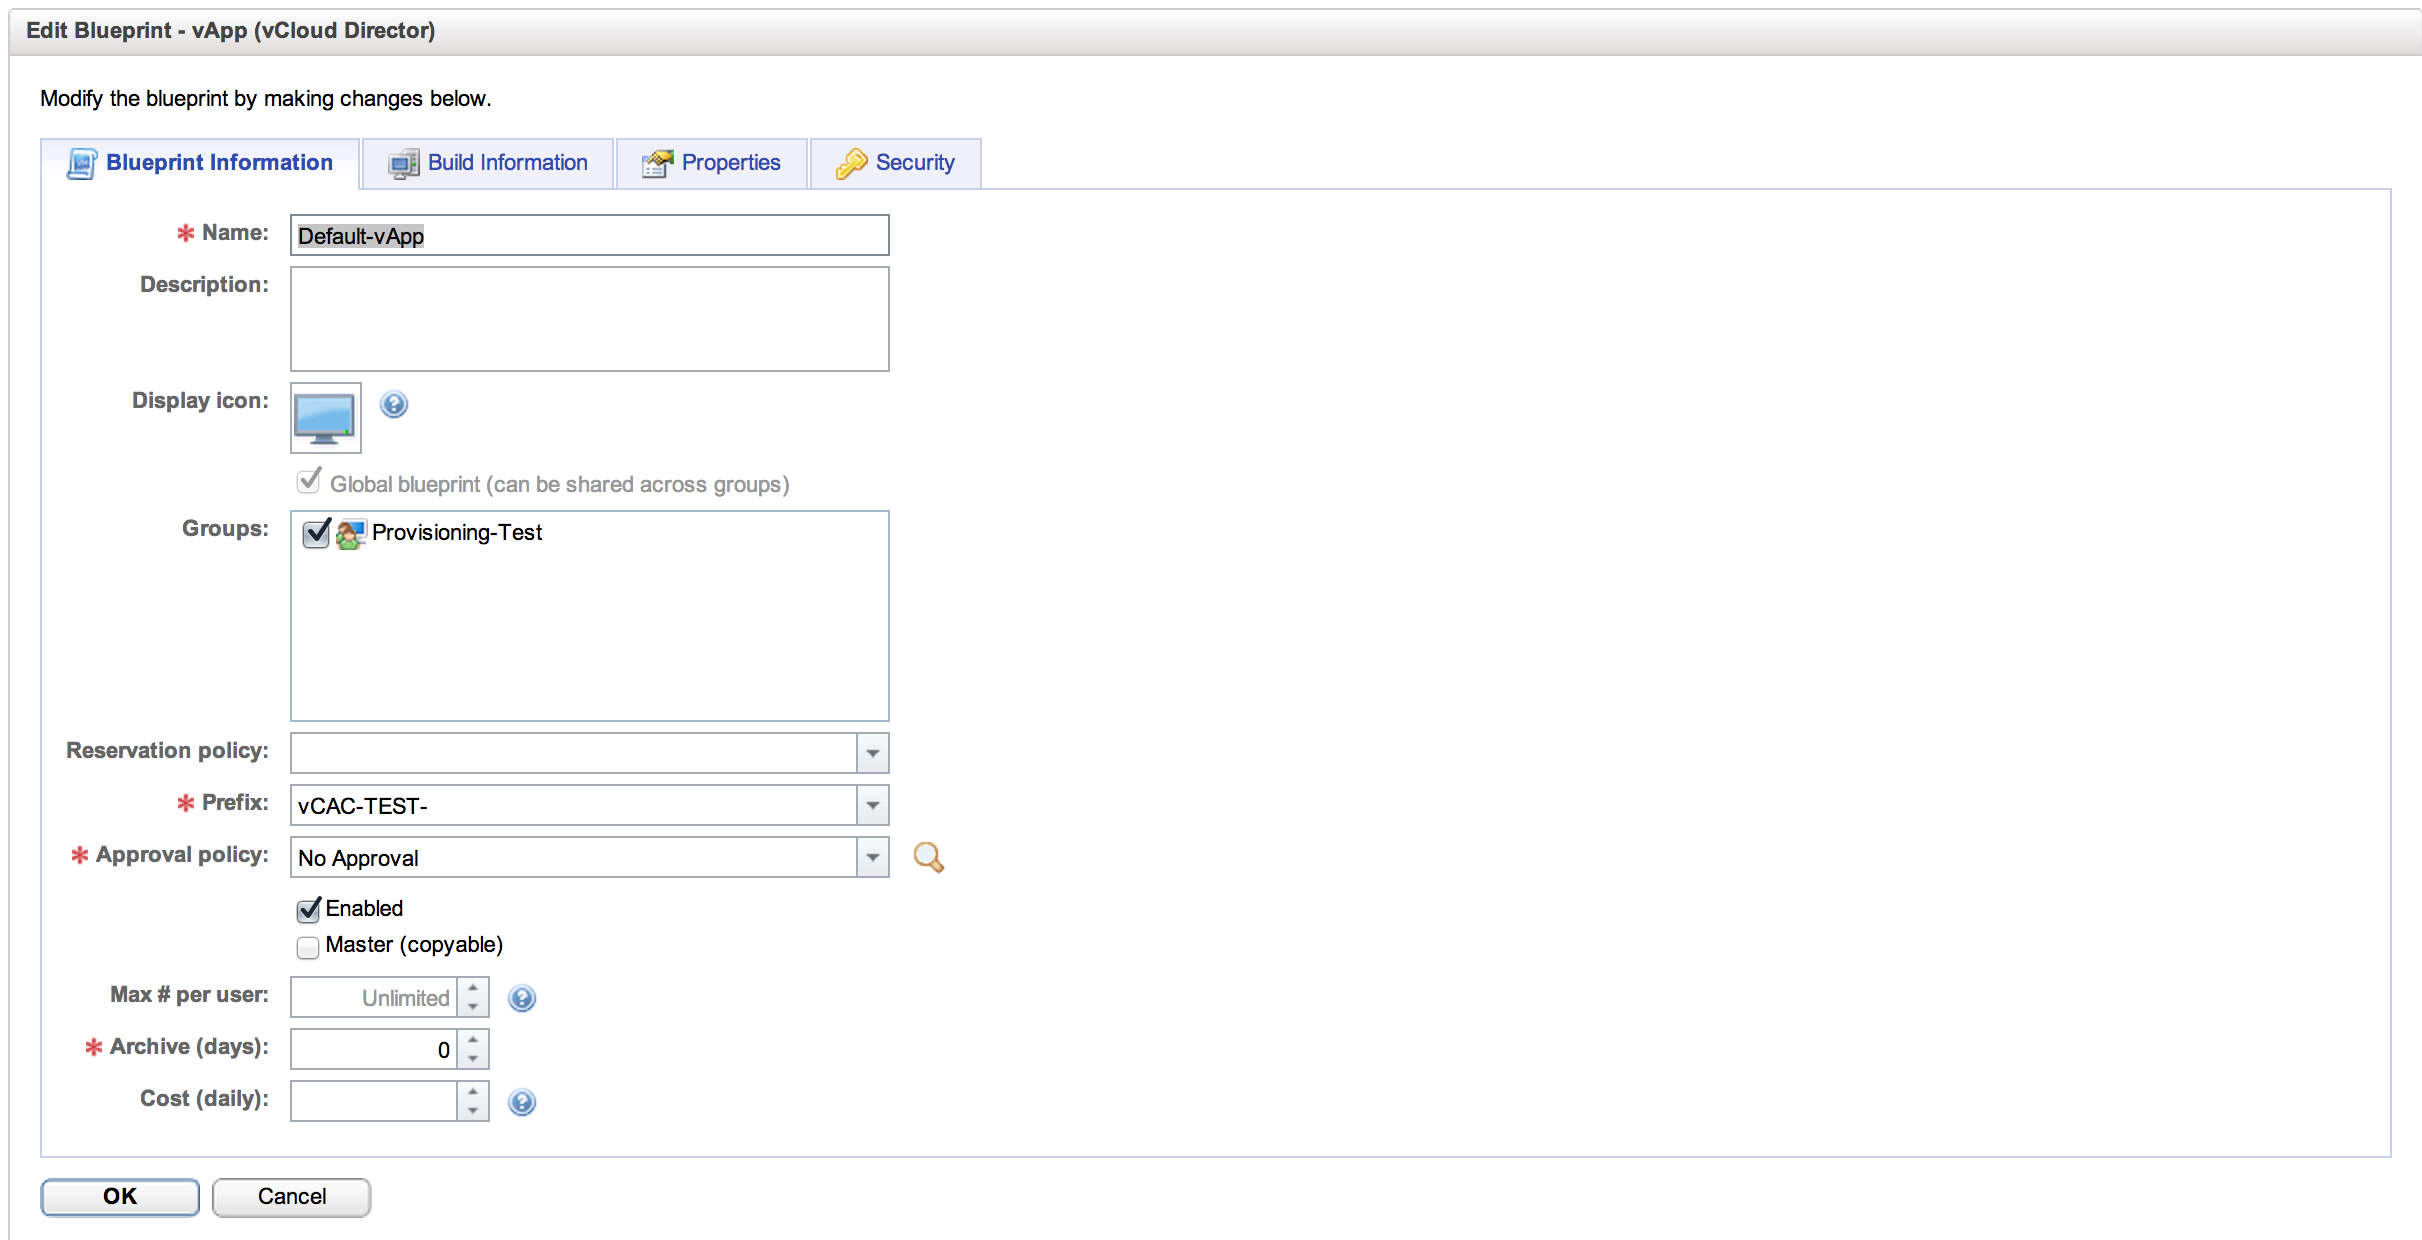Click into the Description text area

coord(589,319)
